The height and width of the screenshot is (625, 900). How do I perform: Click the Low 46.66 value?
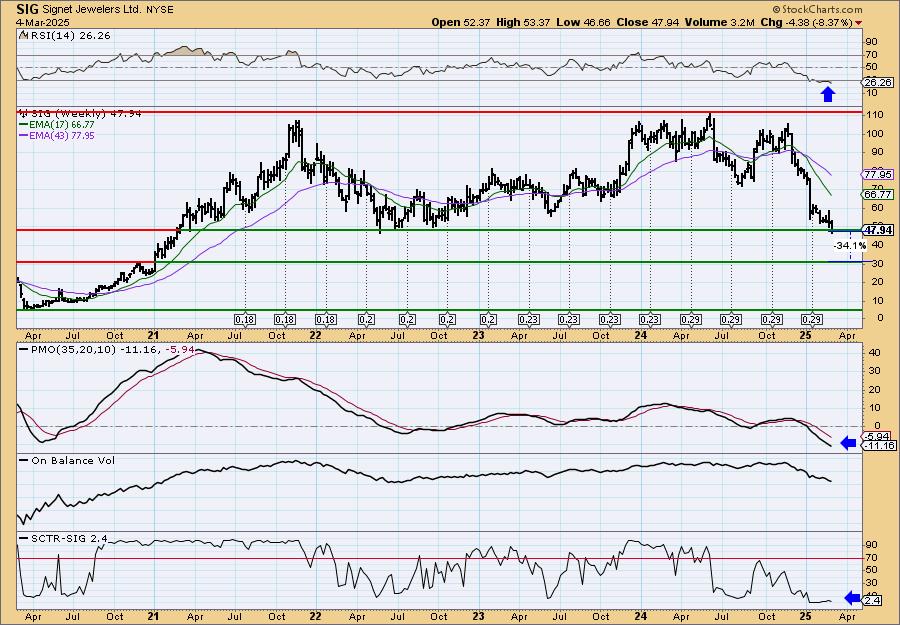(x=585, y=22)
